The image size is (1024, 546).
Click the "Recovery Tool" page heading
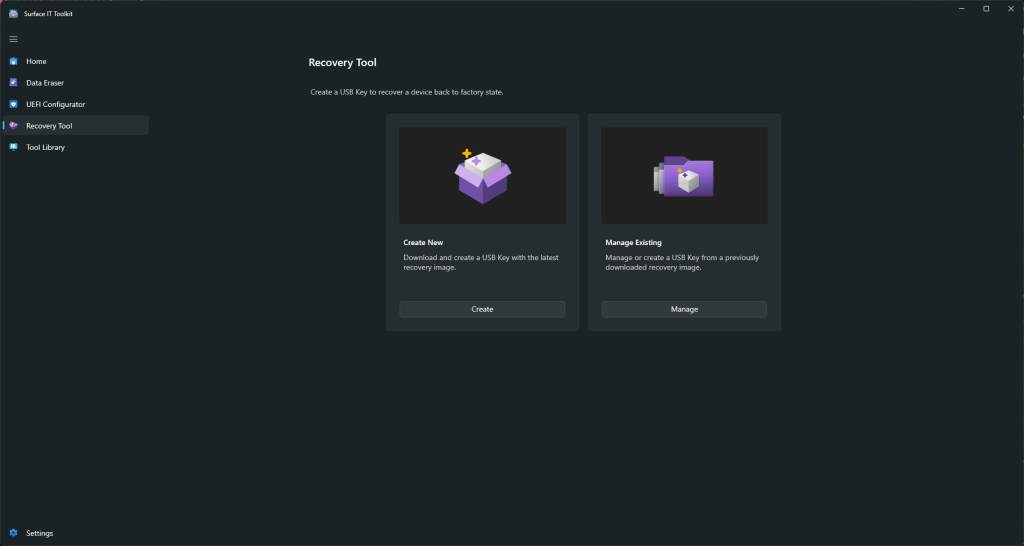[x=342, y=63]
